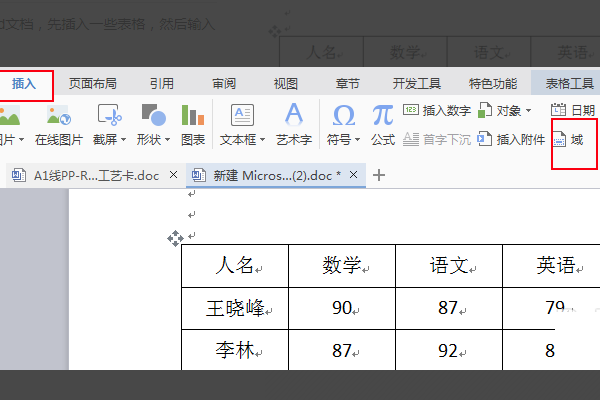Expand the 截屏 dropdown arrow
This screenshot has height=400, width=600.
click(x=124, y=140)
